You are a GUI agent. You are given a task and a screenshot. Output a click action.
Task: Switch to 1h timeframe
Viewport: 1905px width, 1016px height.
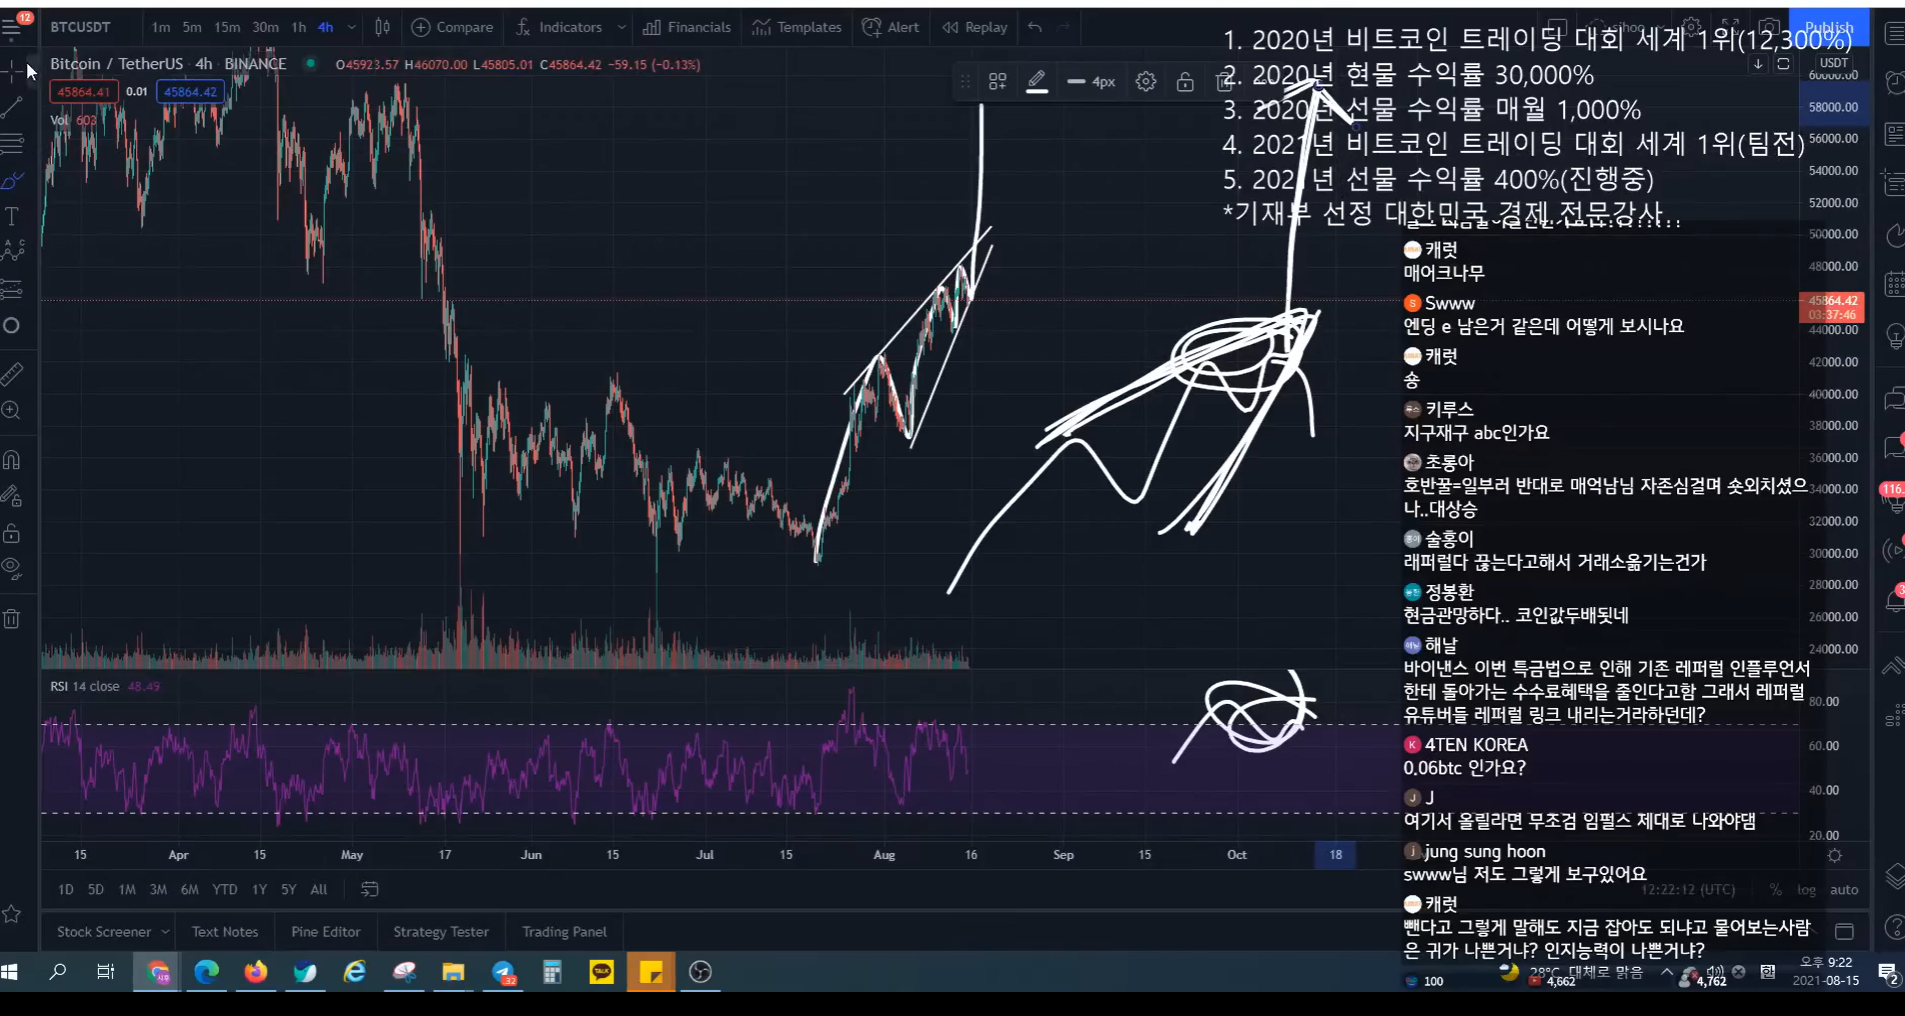[x=298, y=27]
